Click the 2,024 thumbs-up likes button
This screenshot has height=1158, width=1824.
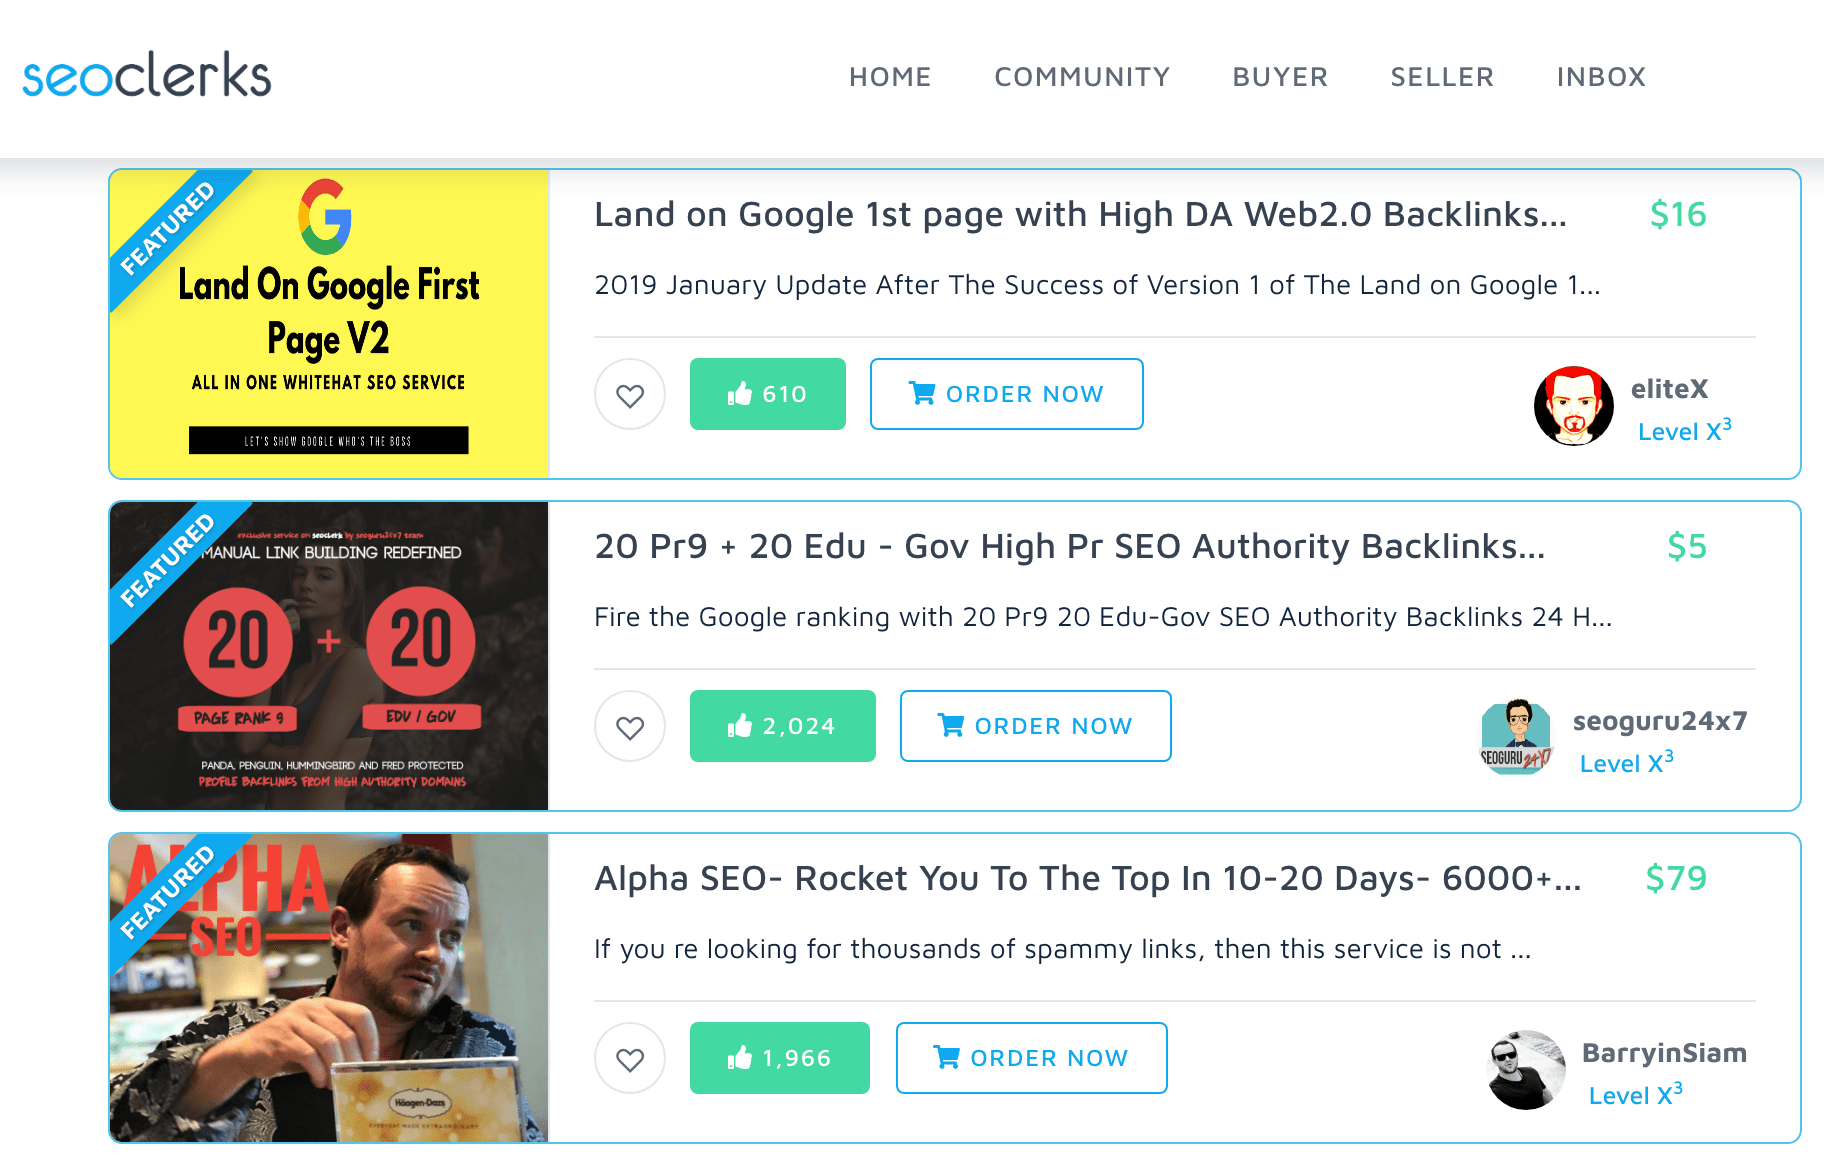tap(783, 726)
